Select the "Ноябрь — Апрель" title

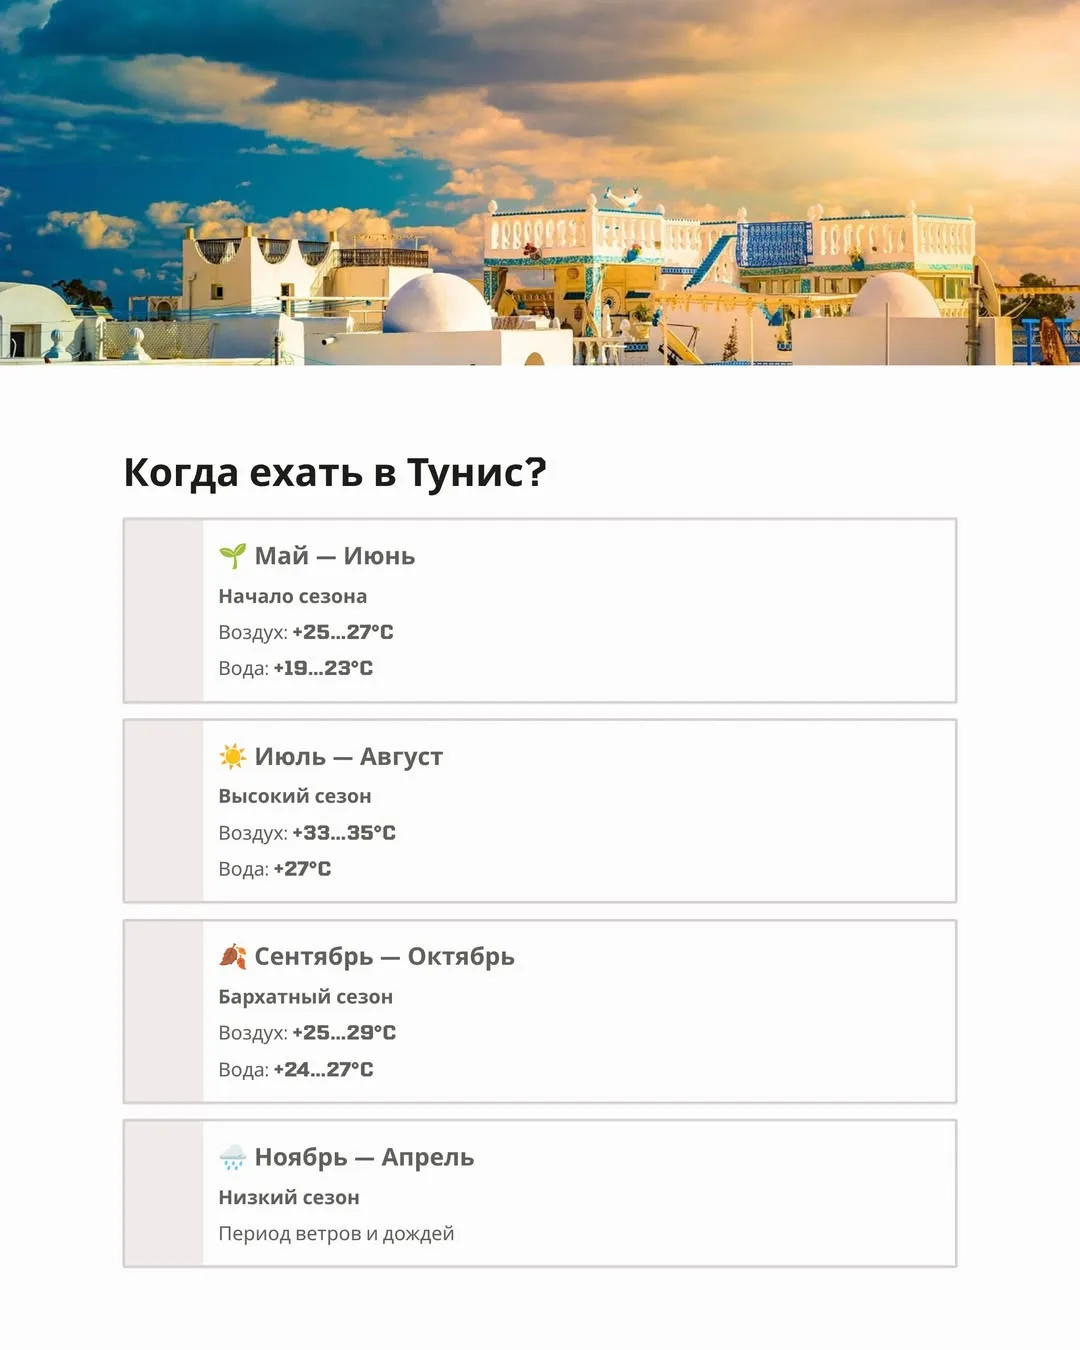pos(364,1157)
